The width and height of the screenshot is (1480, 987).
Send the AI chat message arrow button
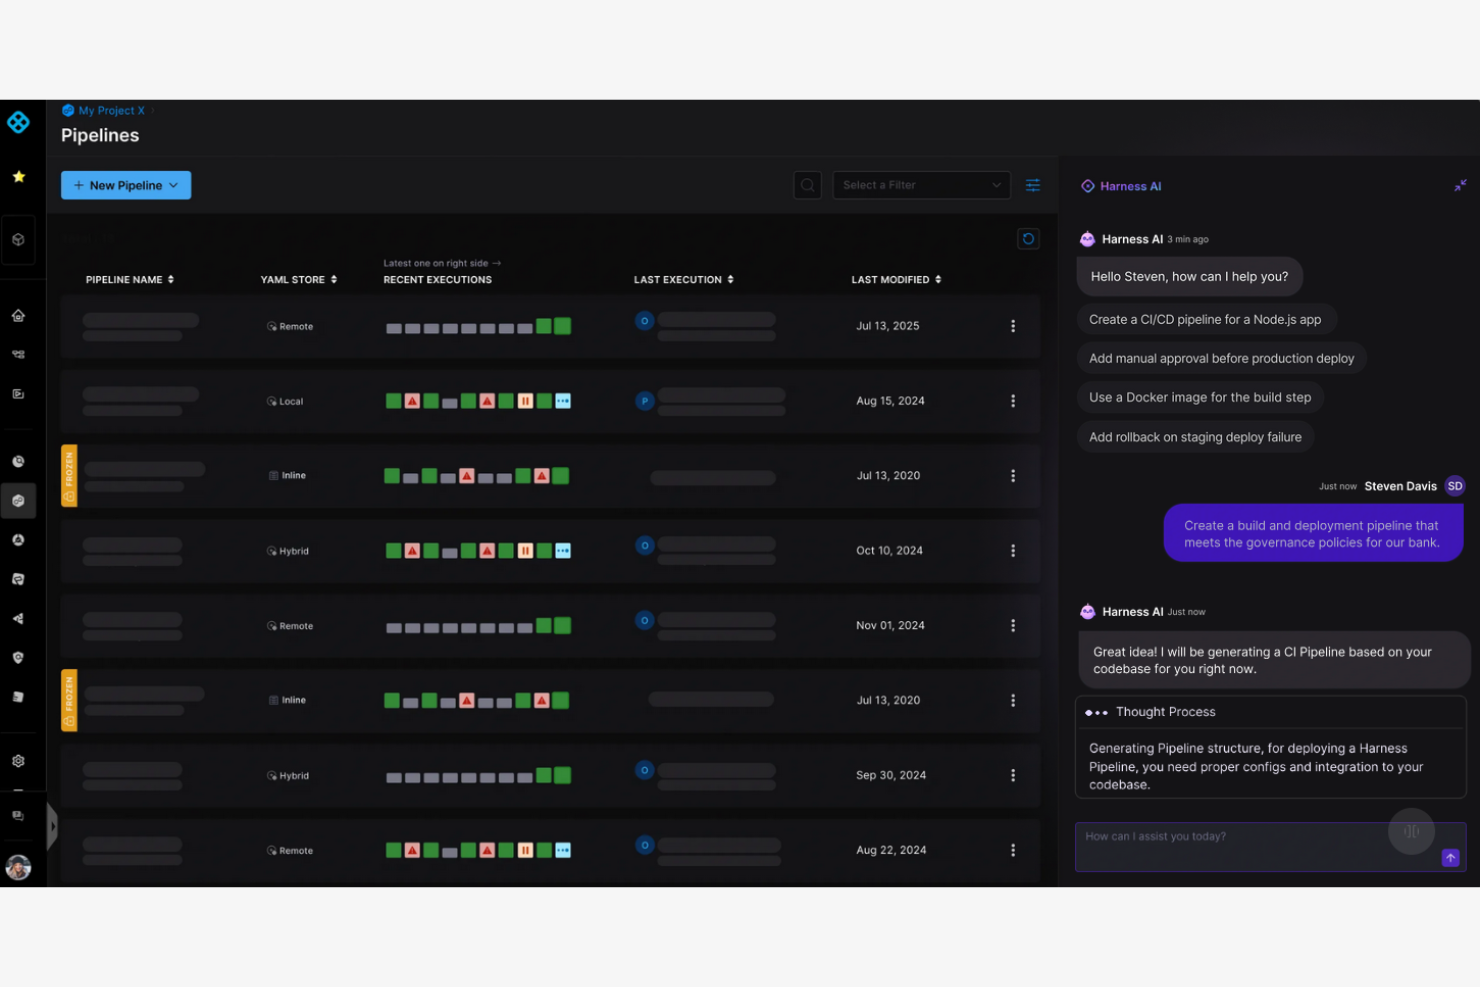pos(1450,858)
